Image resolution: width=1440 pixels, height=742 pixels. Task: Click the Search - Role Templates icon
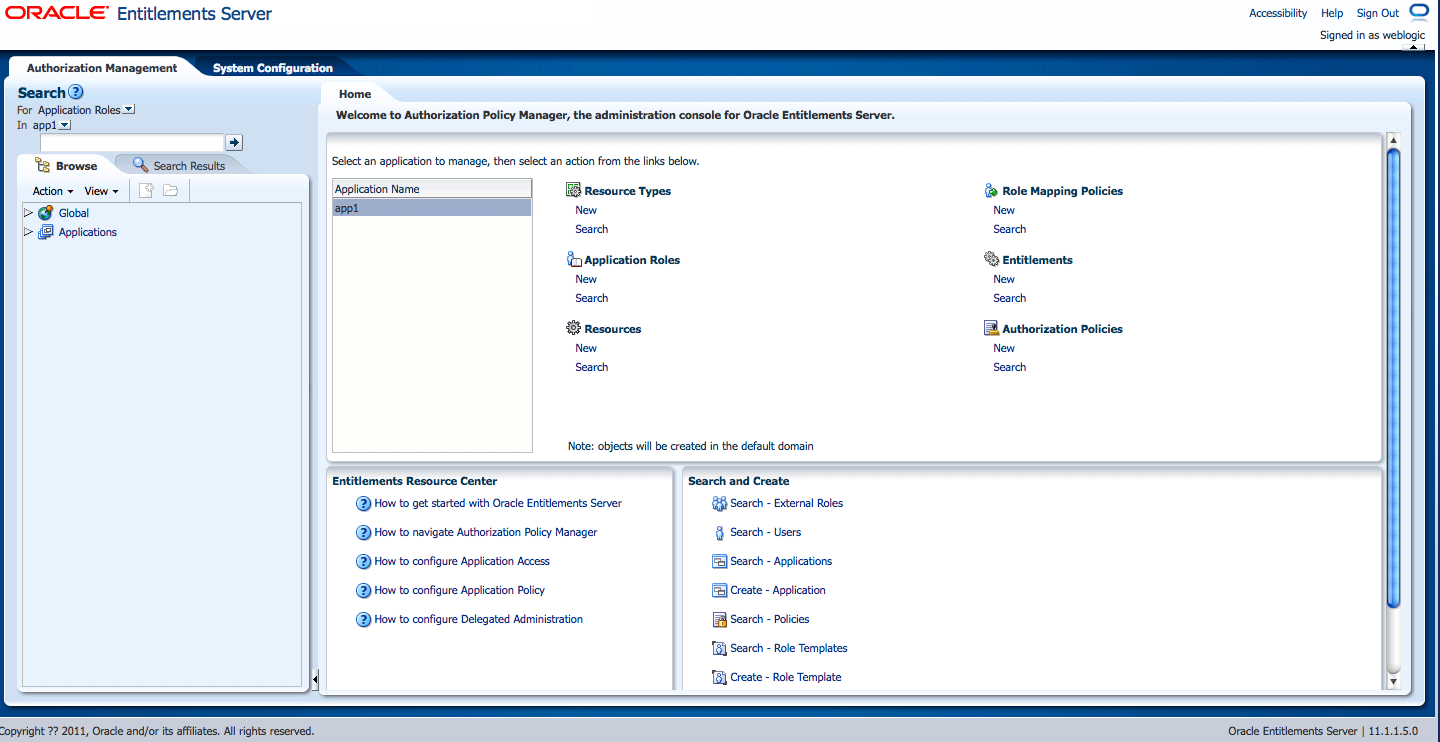719,648
